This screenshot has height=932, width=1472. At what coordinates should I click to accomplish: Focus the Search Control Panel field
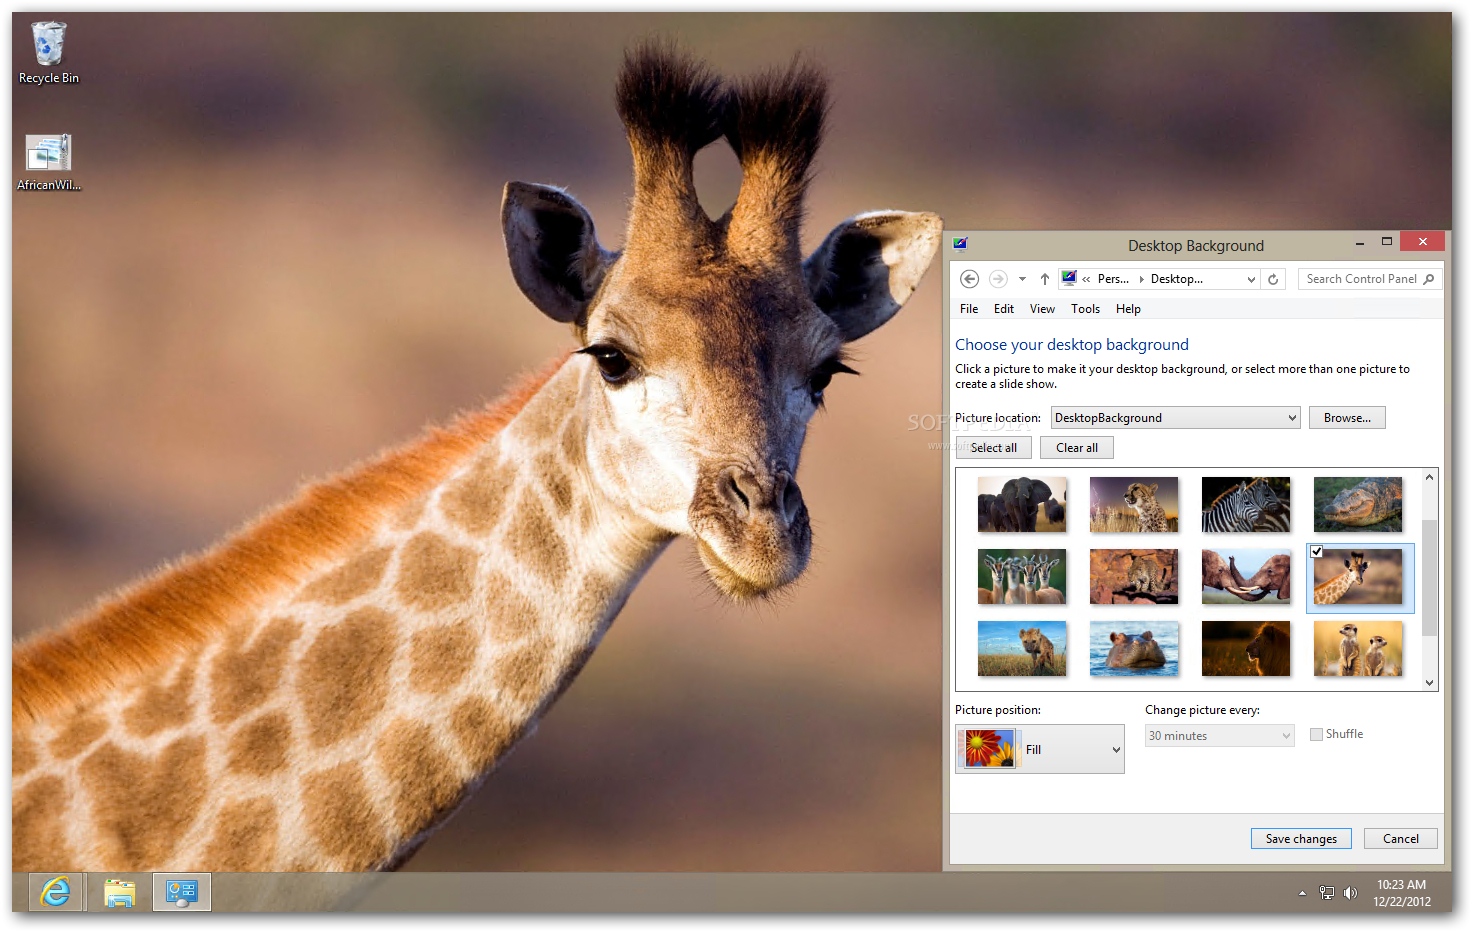pyautogui.click(x=1370, y=279)
